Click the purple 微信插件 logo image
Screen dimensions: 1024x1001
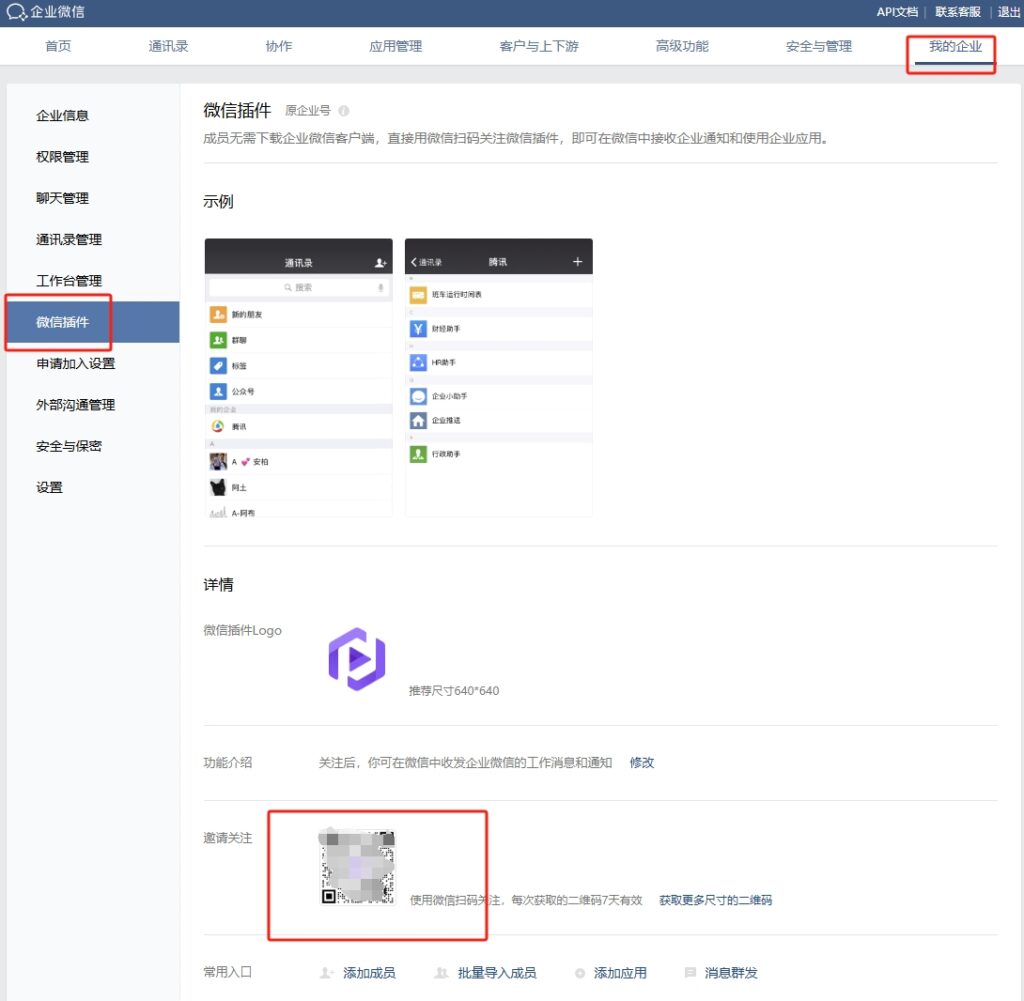click(357, 659)
